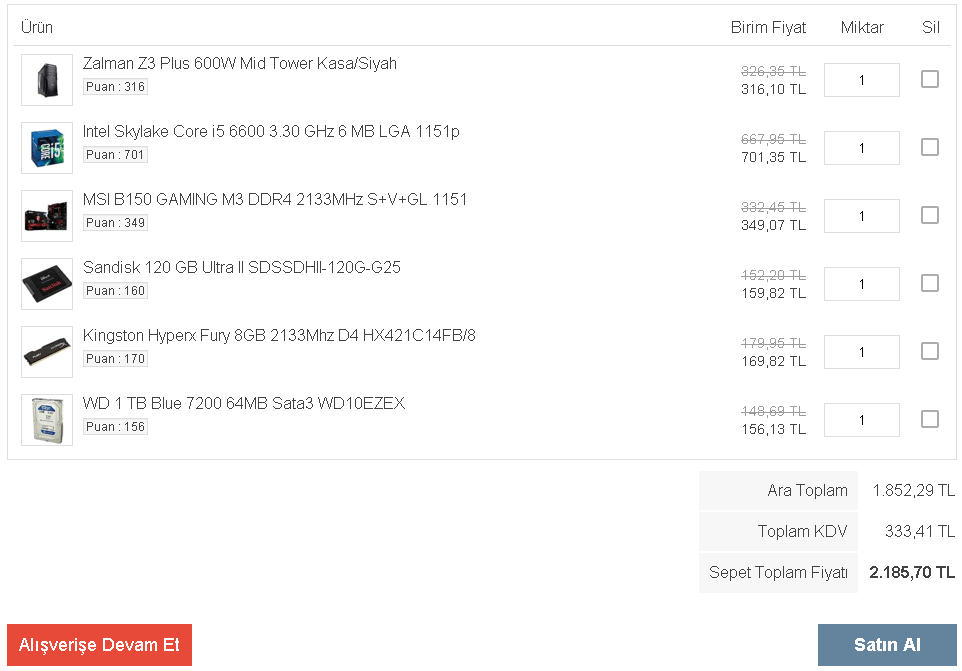Open Intel Skylake Core i5 6600 link
The image size is (962, 671).
coord(271,132)
